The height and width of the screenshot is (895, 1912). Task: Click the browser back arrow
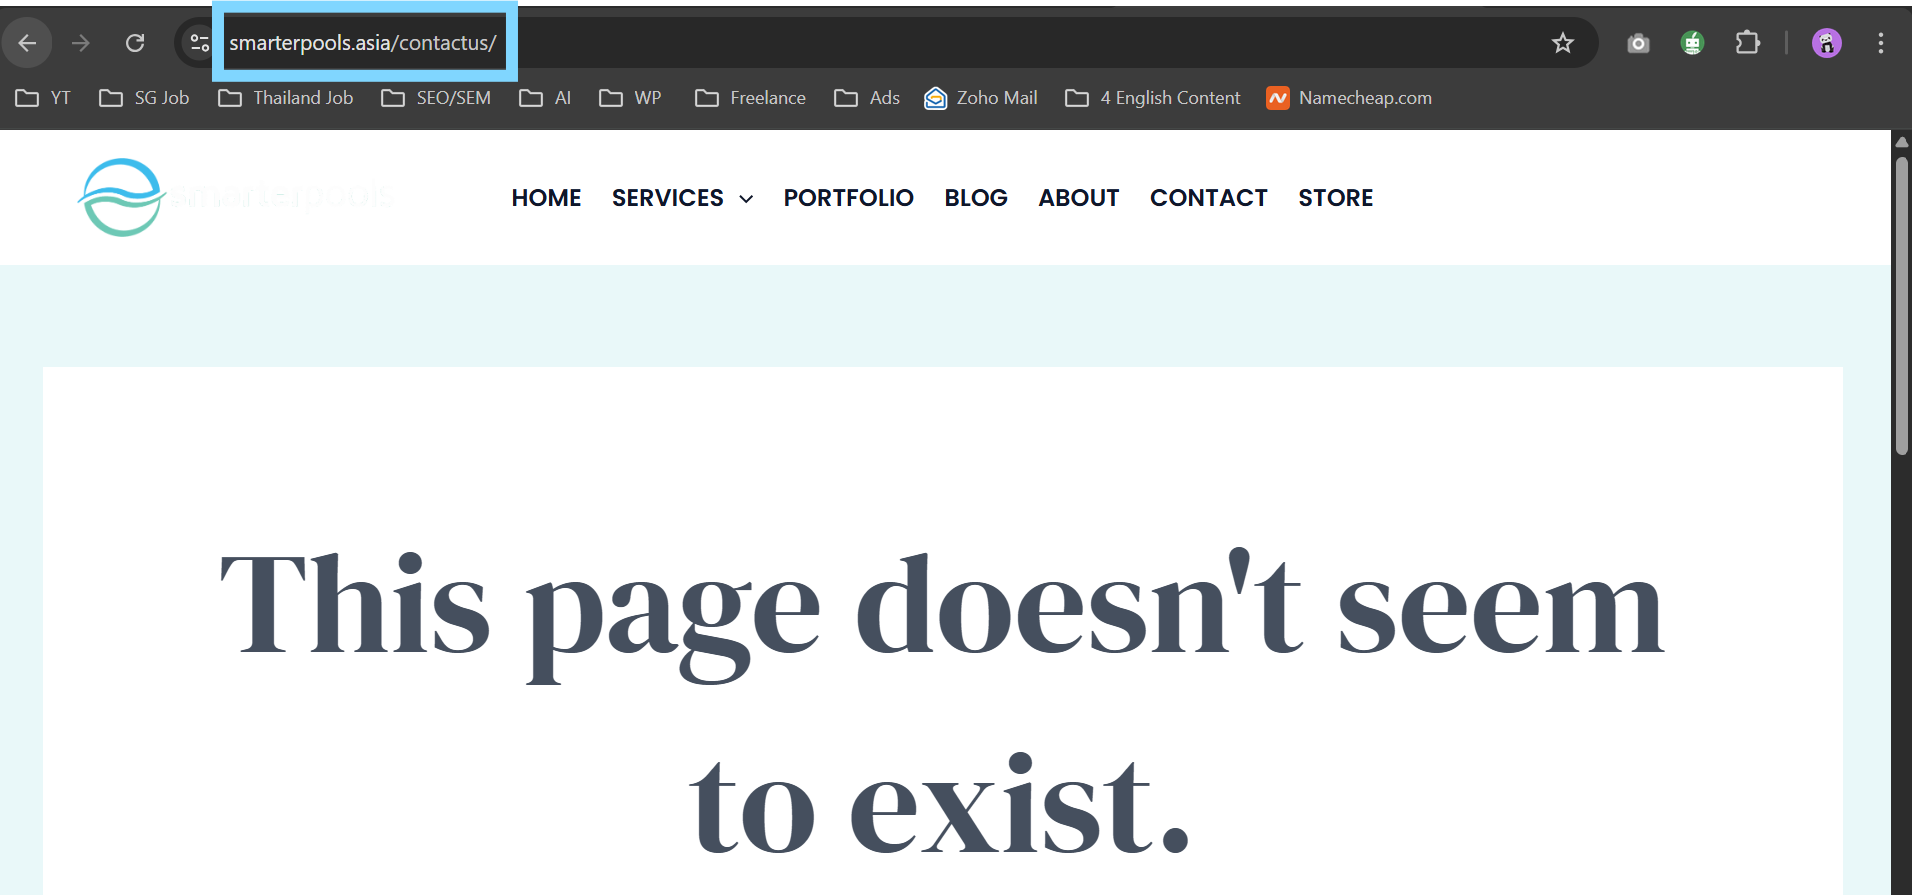(27, 43)
